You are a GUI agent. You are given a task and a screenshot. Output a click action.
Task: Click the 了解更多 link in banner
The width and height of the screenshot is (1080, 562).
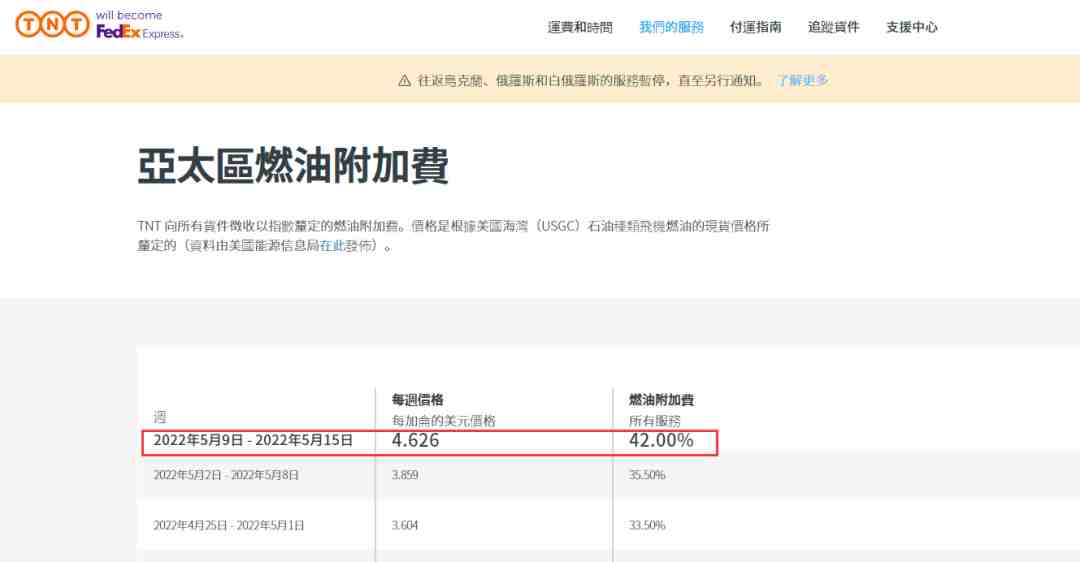point(802,80)
